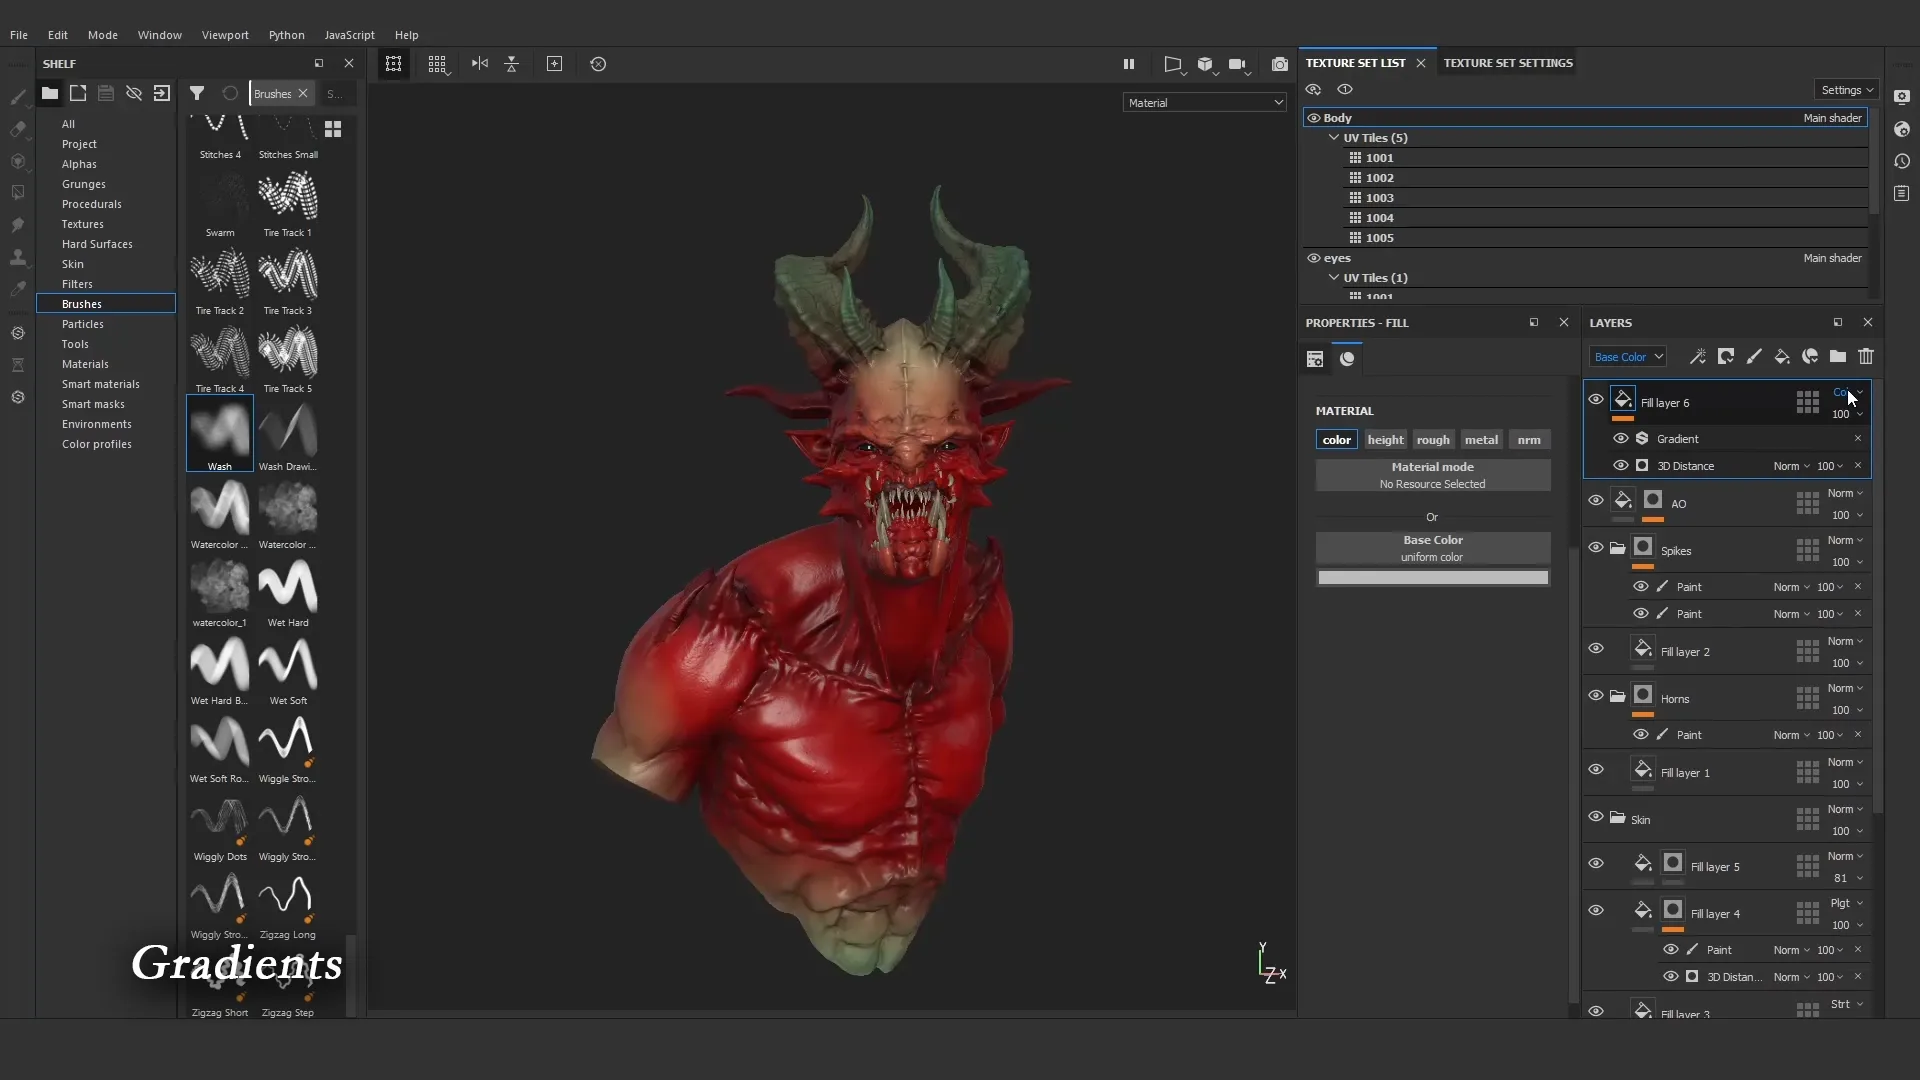1920x1080 pixels.
Task: Select the height channel in Material properties
Action: coord(1385,439)
